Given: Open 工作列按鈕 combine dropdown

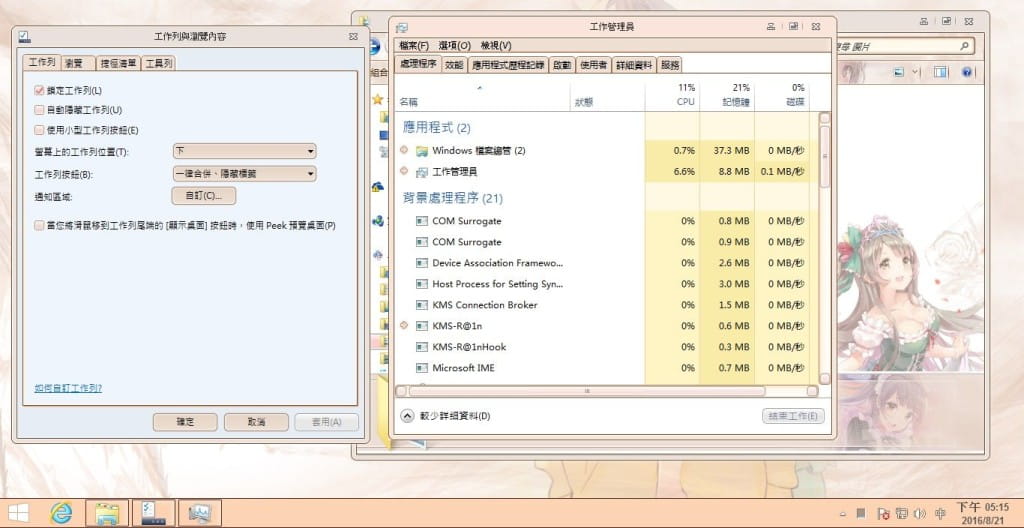Looking at the screenshot, I should 244,174.
